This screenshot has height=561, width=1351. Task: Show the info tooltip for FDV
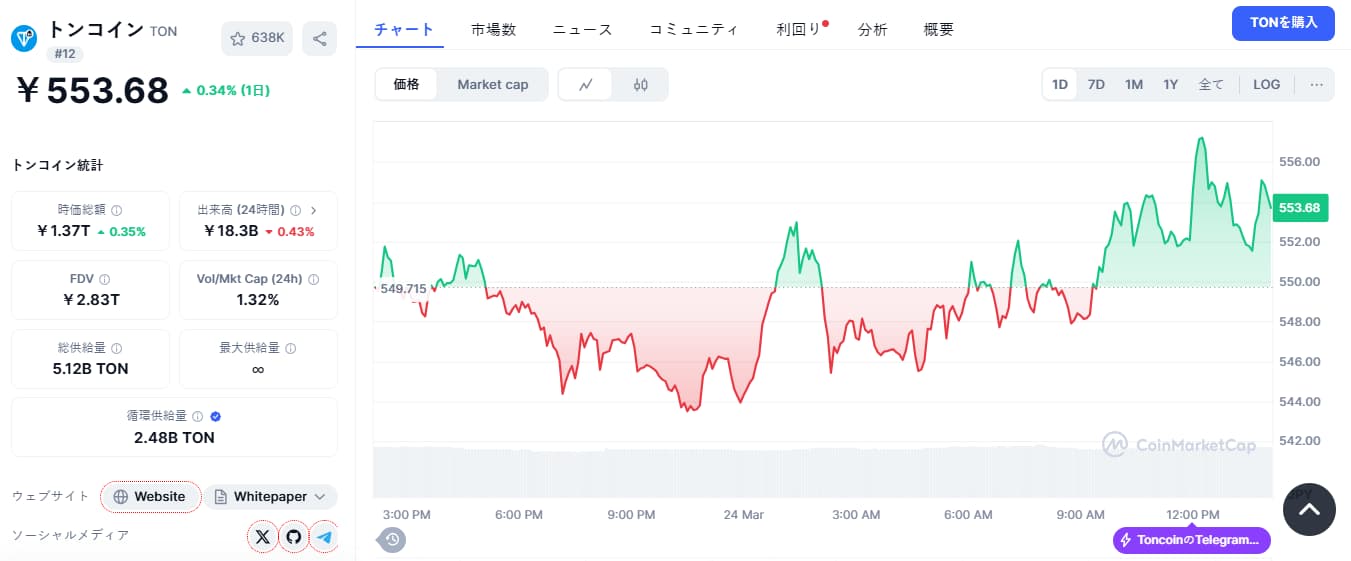pyautogui.click(x=105, y=280)
